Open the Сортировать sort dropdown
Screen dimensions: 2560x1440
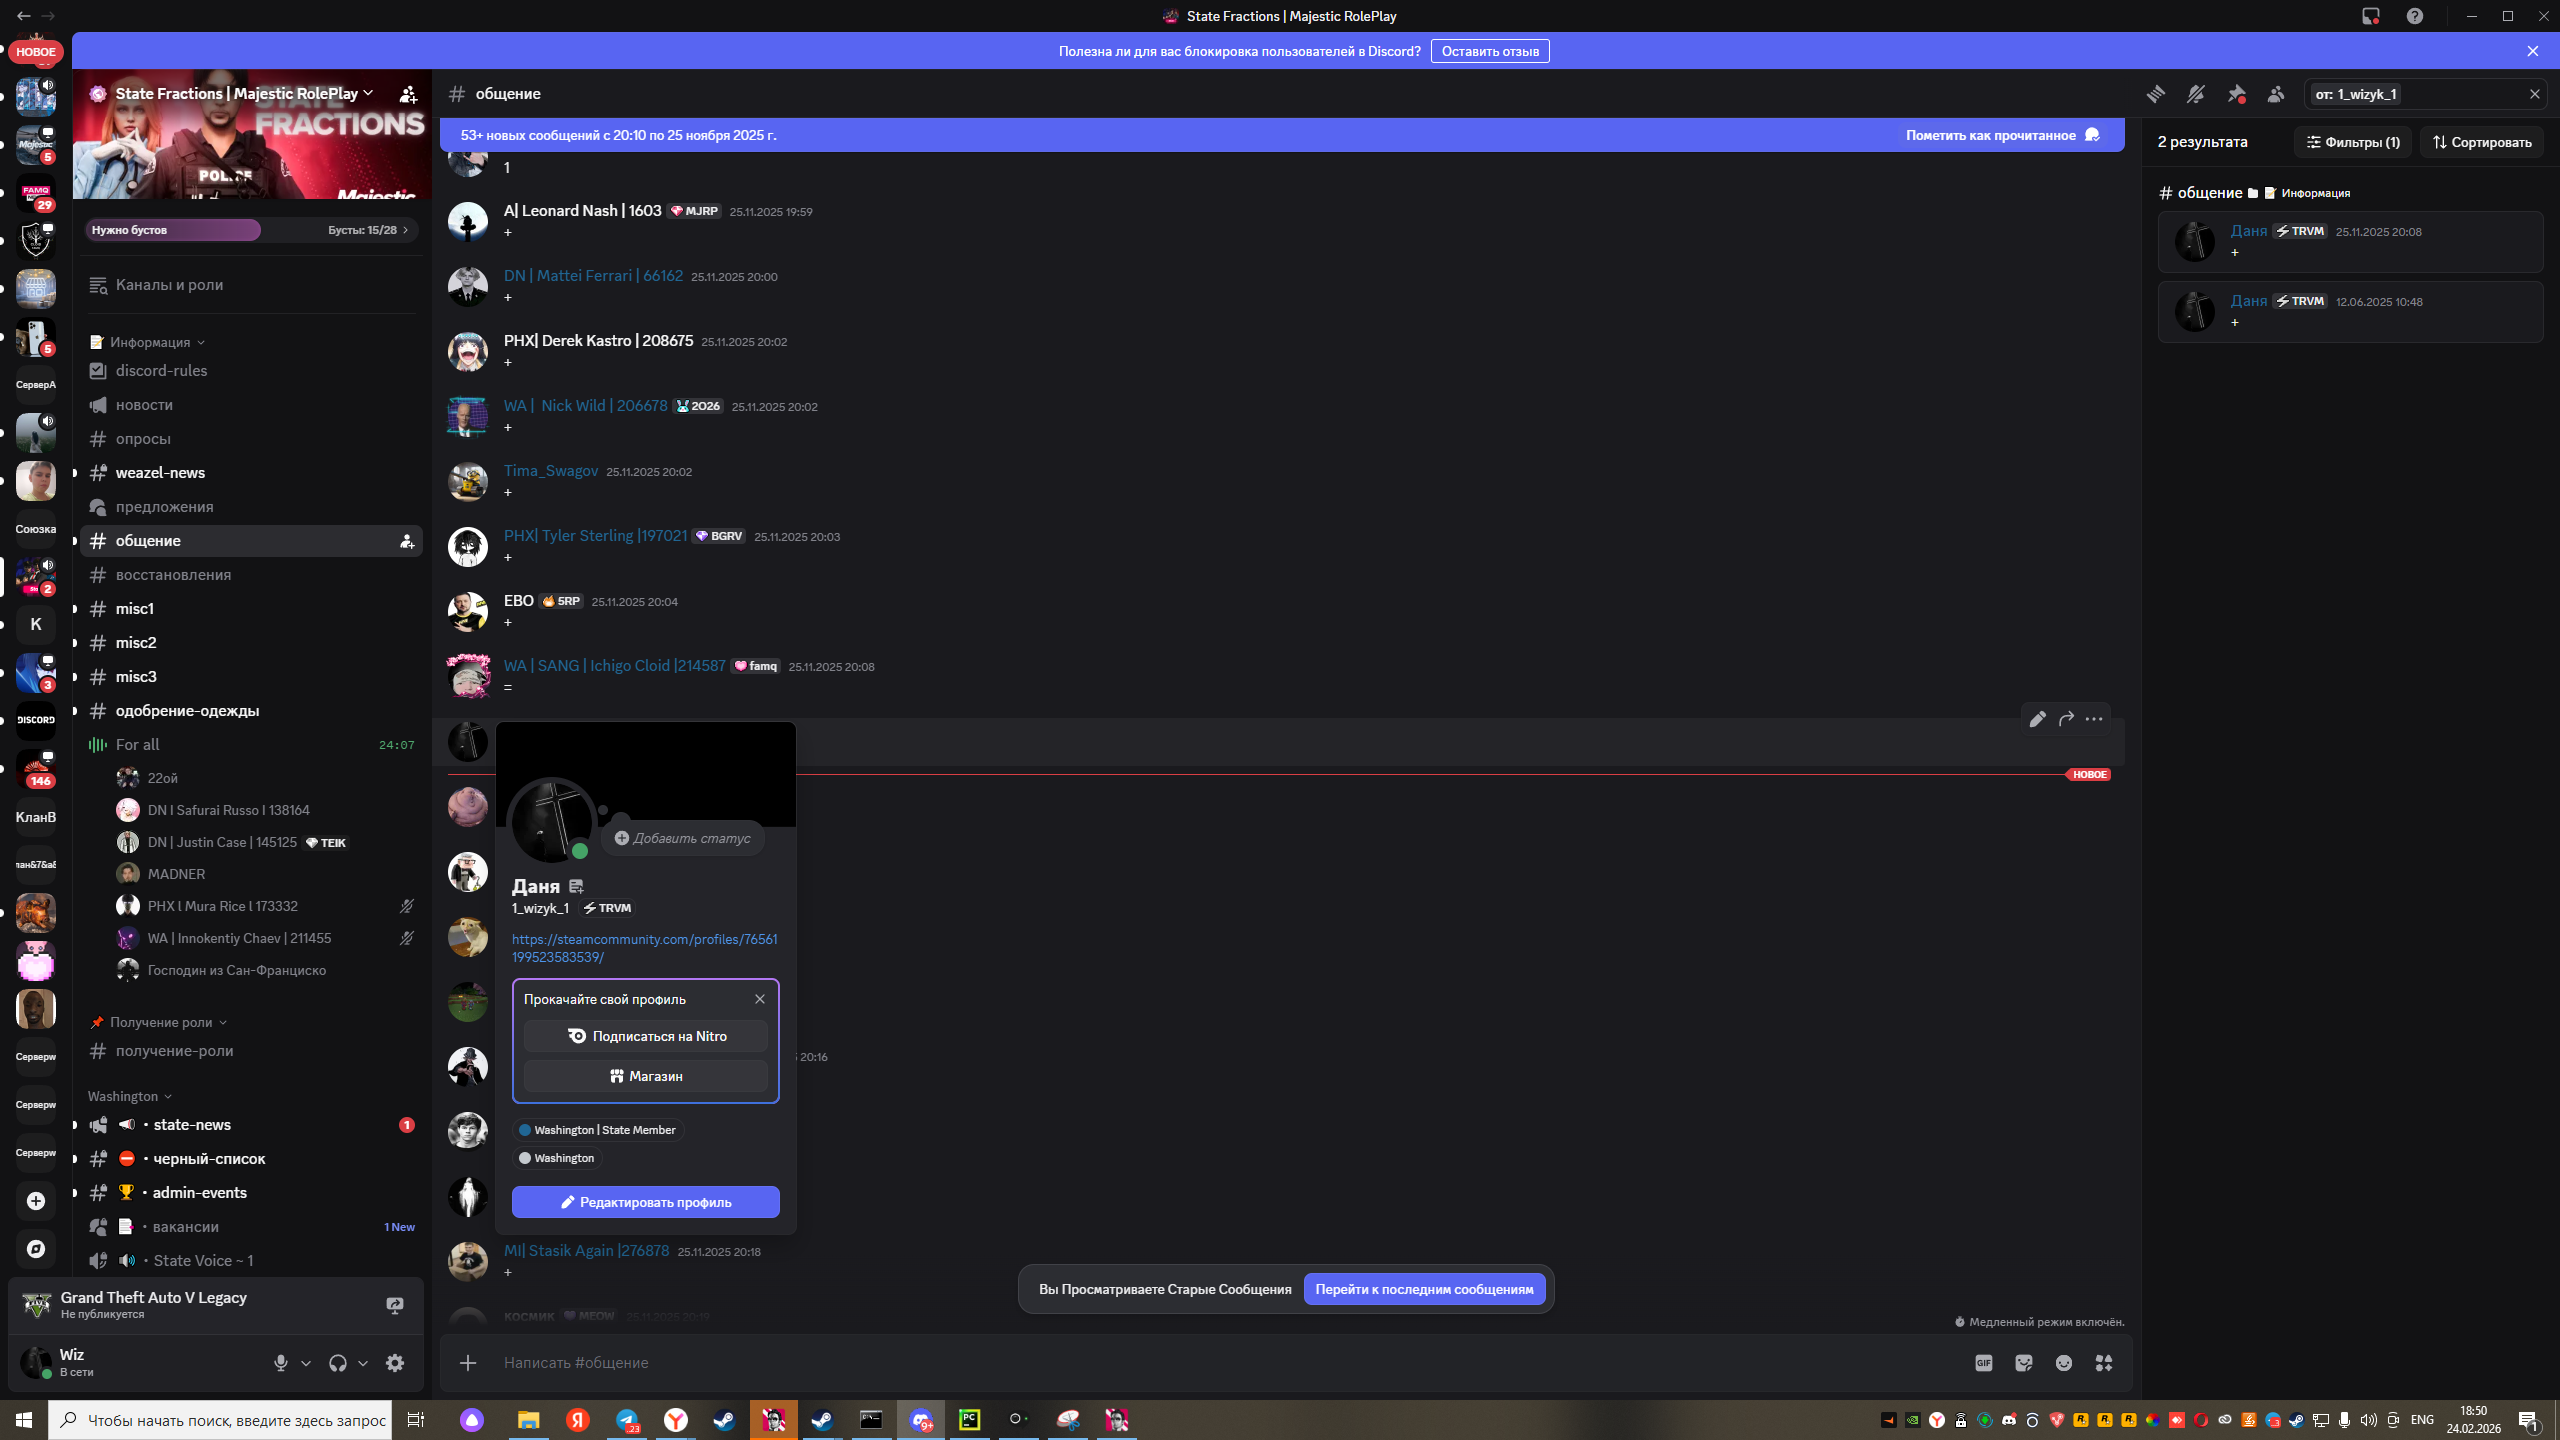(x=2482, y=142)
